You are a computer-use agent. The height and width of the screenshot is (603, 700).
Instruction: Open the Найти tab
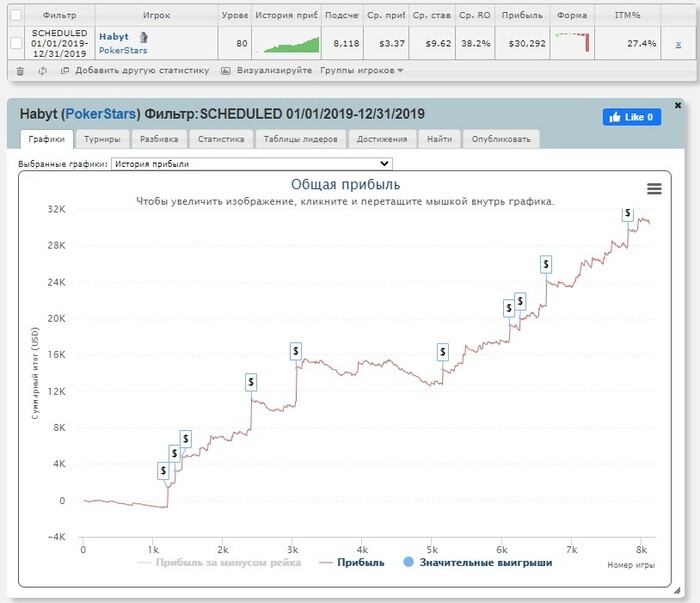(439, 139)
